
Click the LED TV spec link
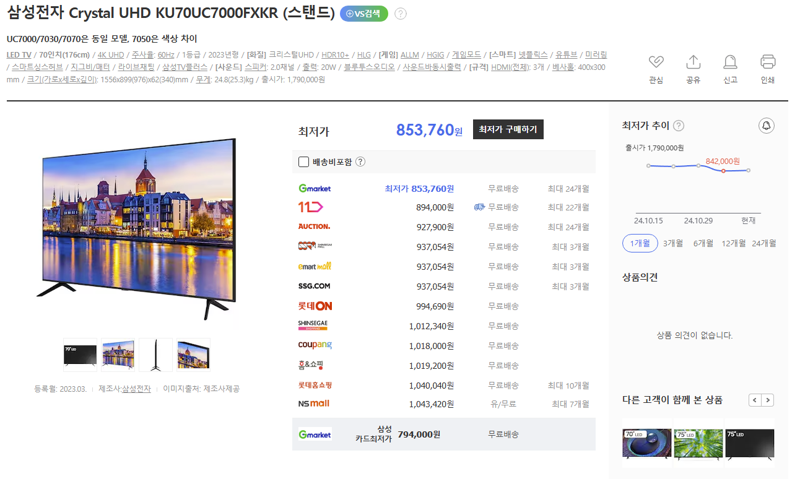[19, 55]
